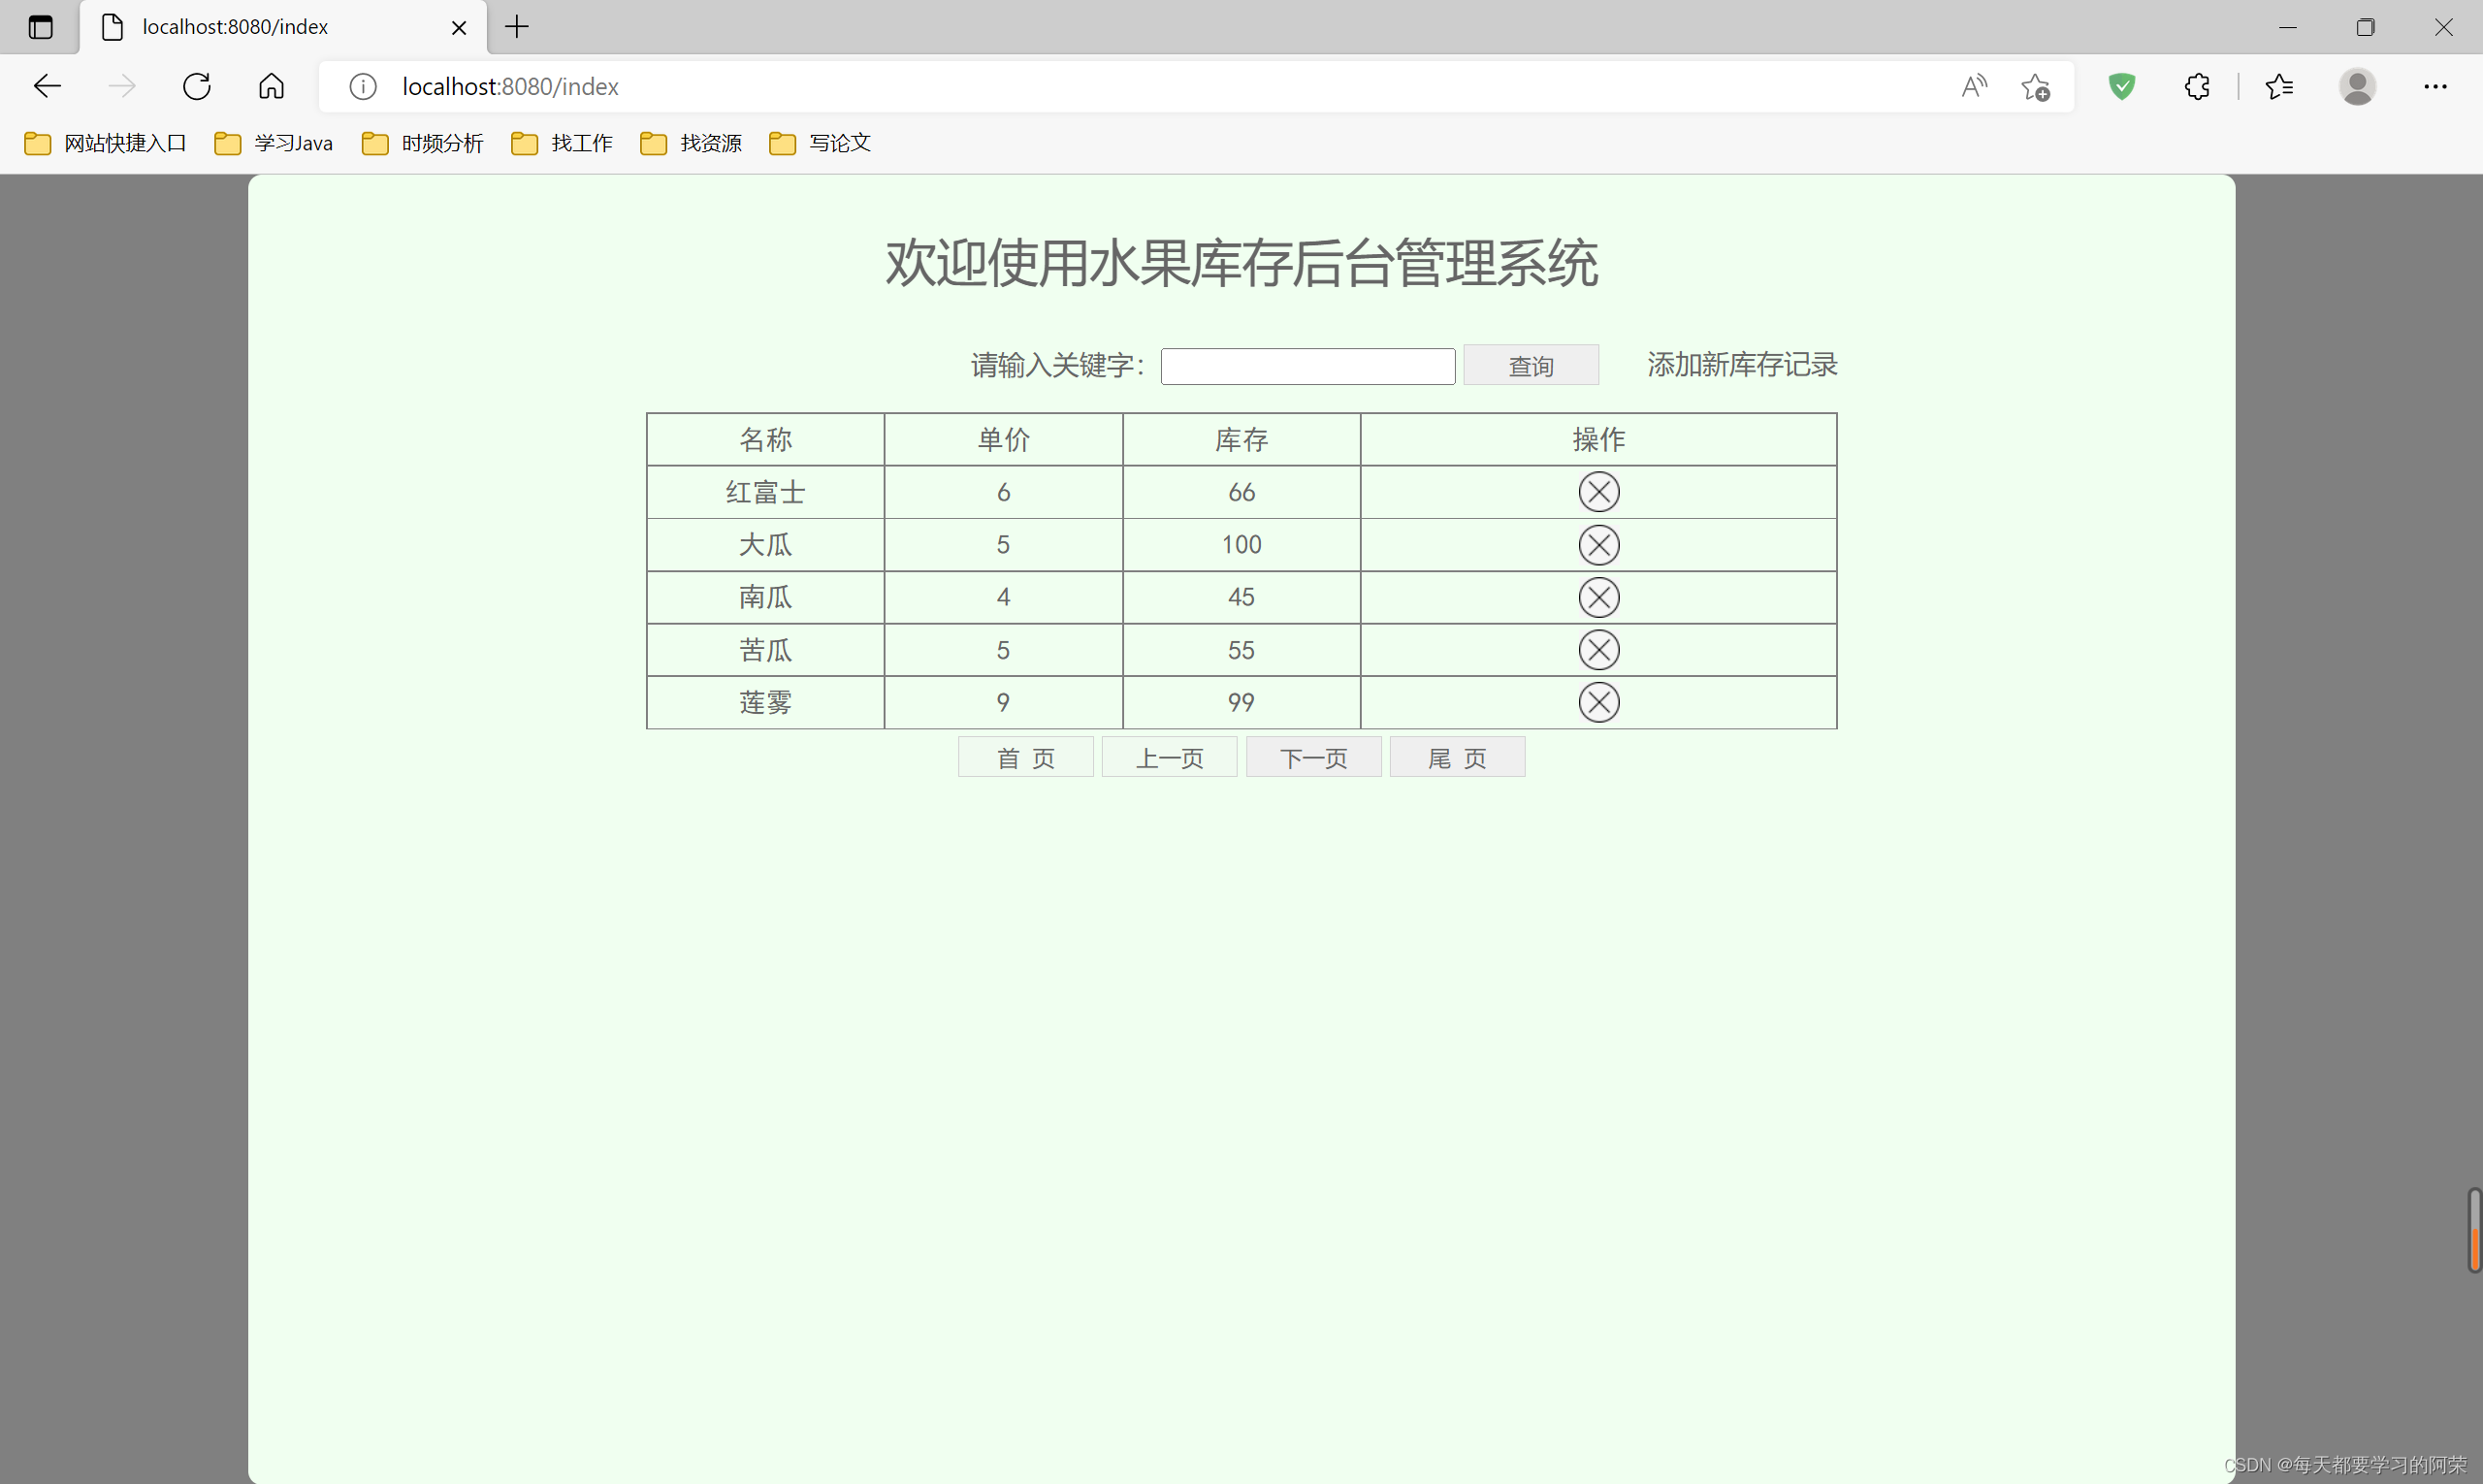Open the 添加新库存记录 link
The height and width of the screenshot is (1484, 2483).
tap(1741, 365)
